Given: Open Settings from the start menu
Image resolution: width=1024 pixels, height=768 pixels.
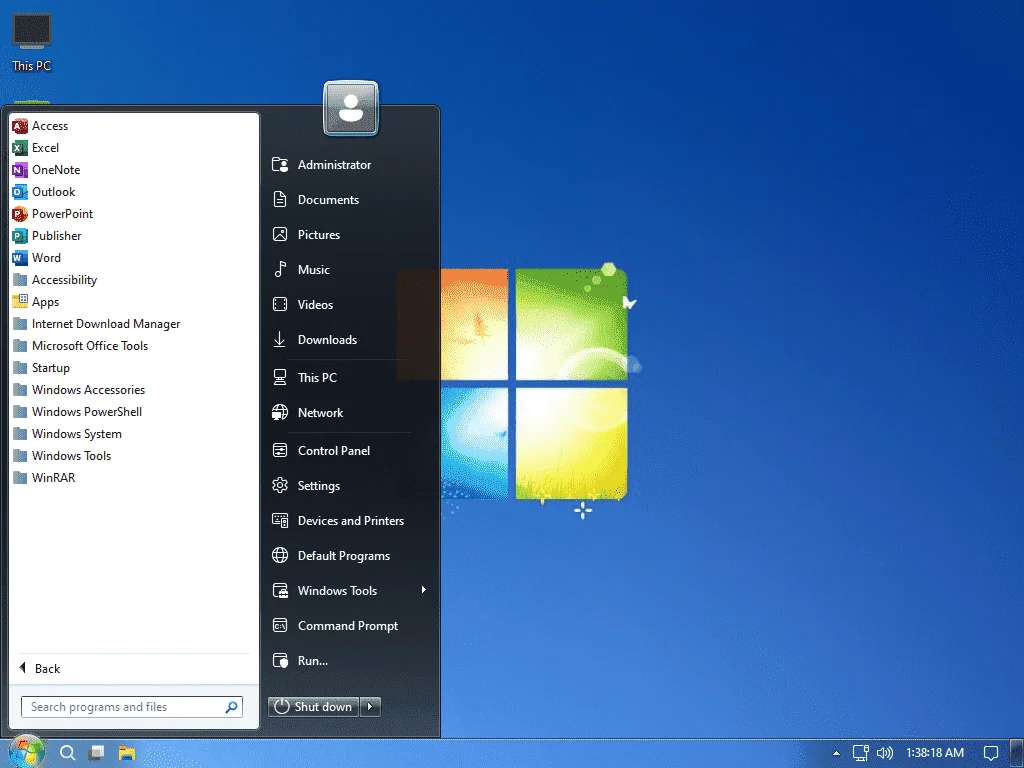Looking at the screenshot, I should point(349,486).
